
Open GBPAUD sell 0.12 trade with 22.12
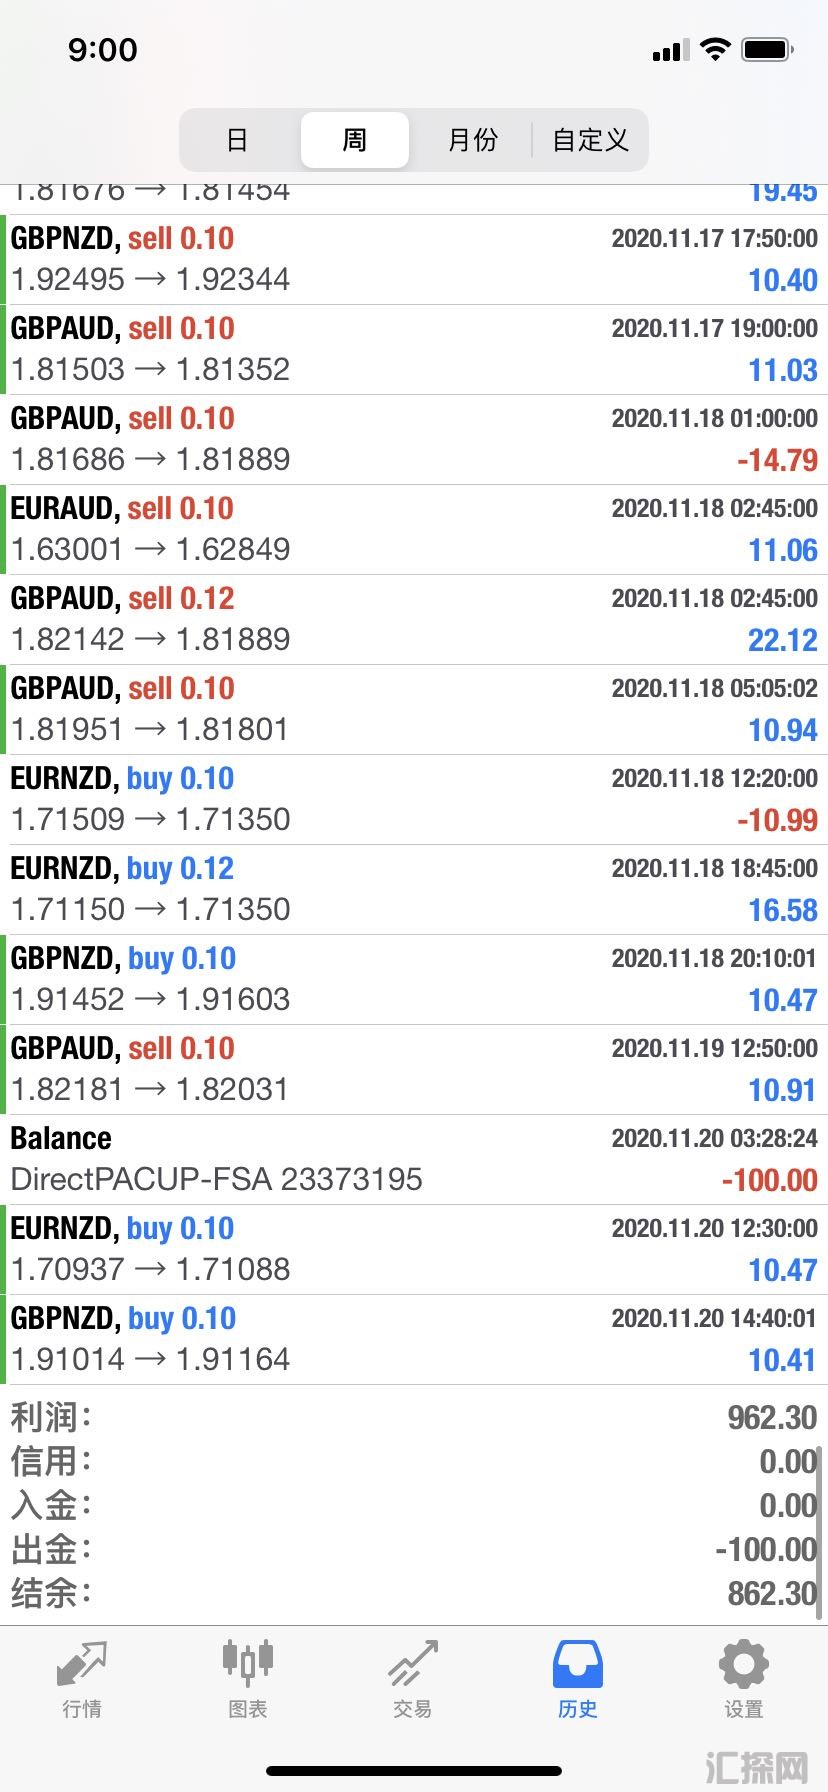click(x=414, y=620)
